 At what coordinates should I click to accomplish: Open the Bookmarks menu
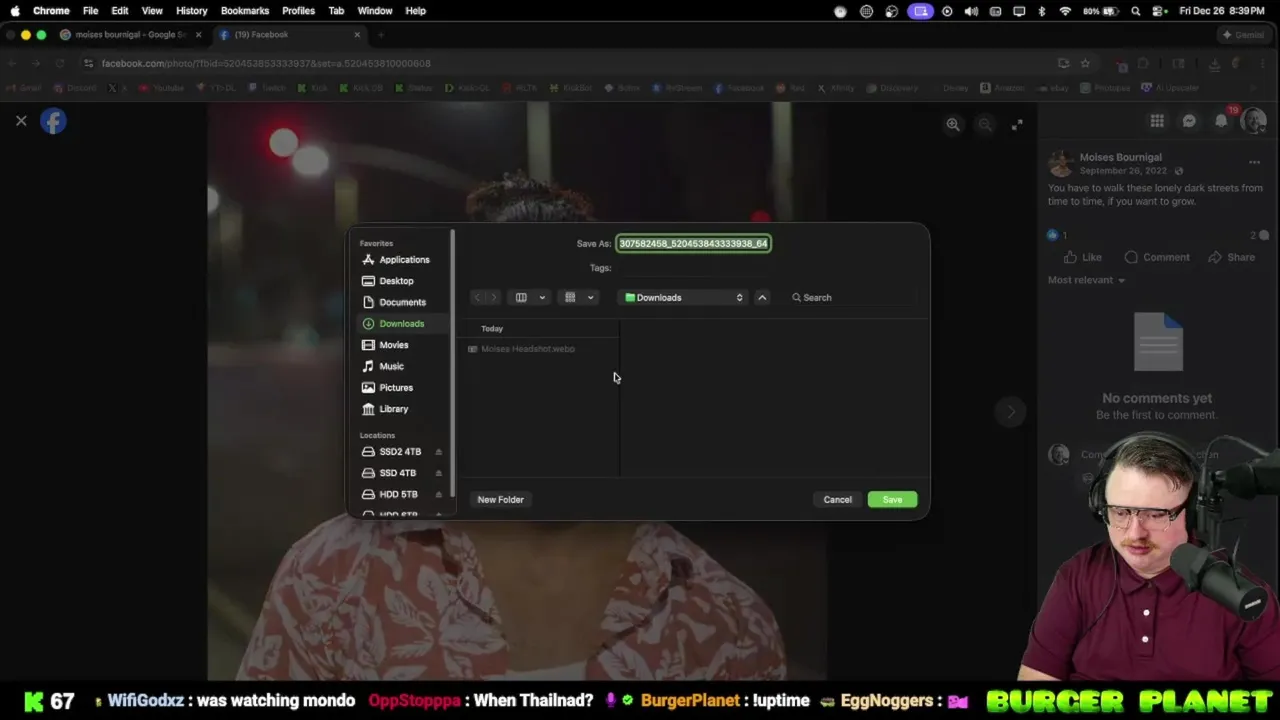coord(245,11)
